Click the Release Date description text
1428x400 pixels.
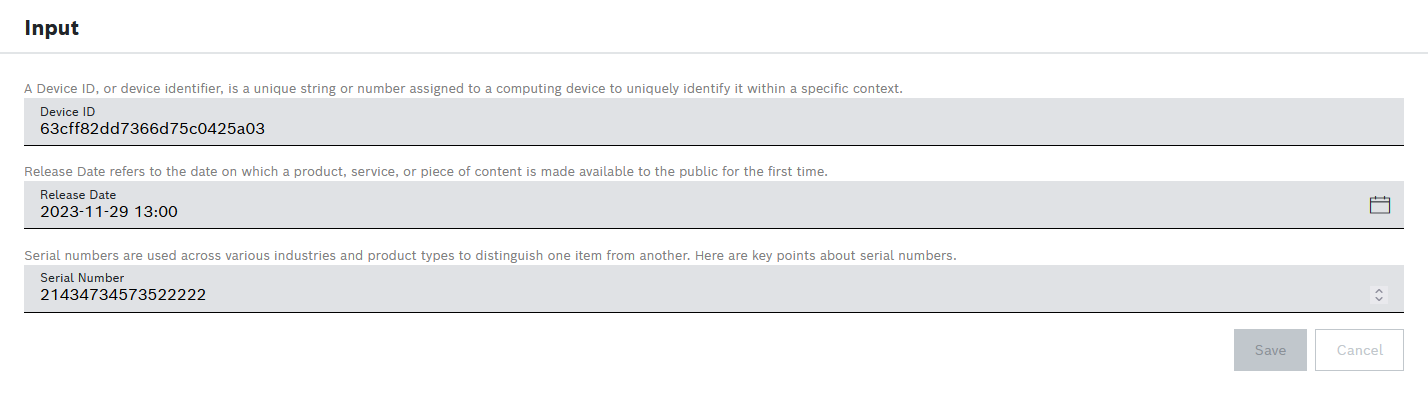[425, 171]
